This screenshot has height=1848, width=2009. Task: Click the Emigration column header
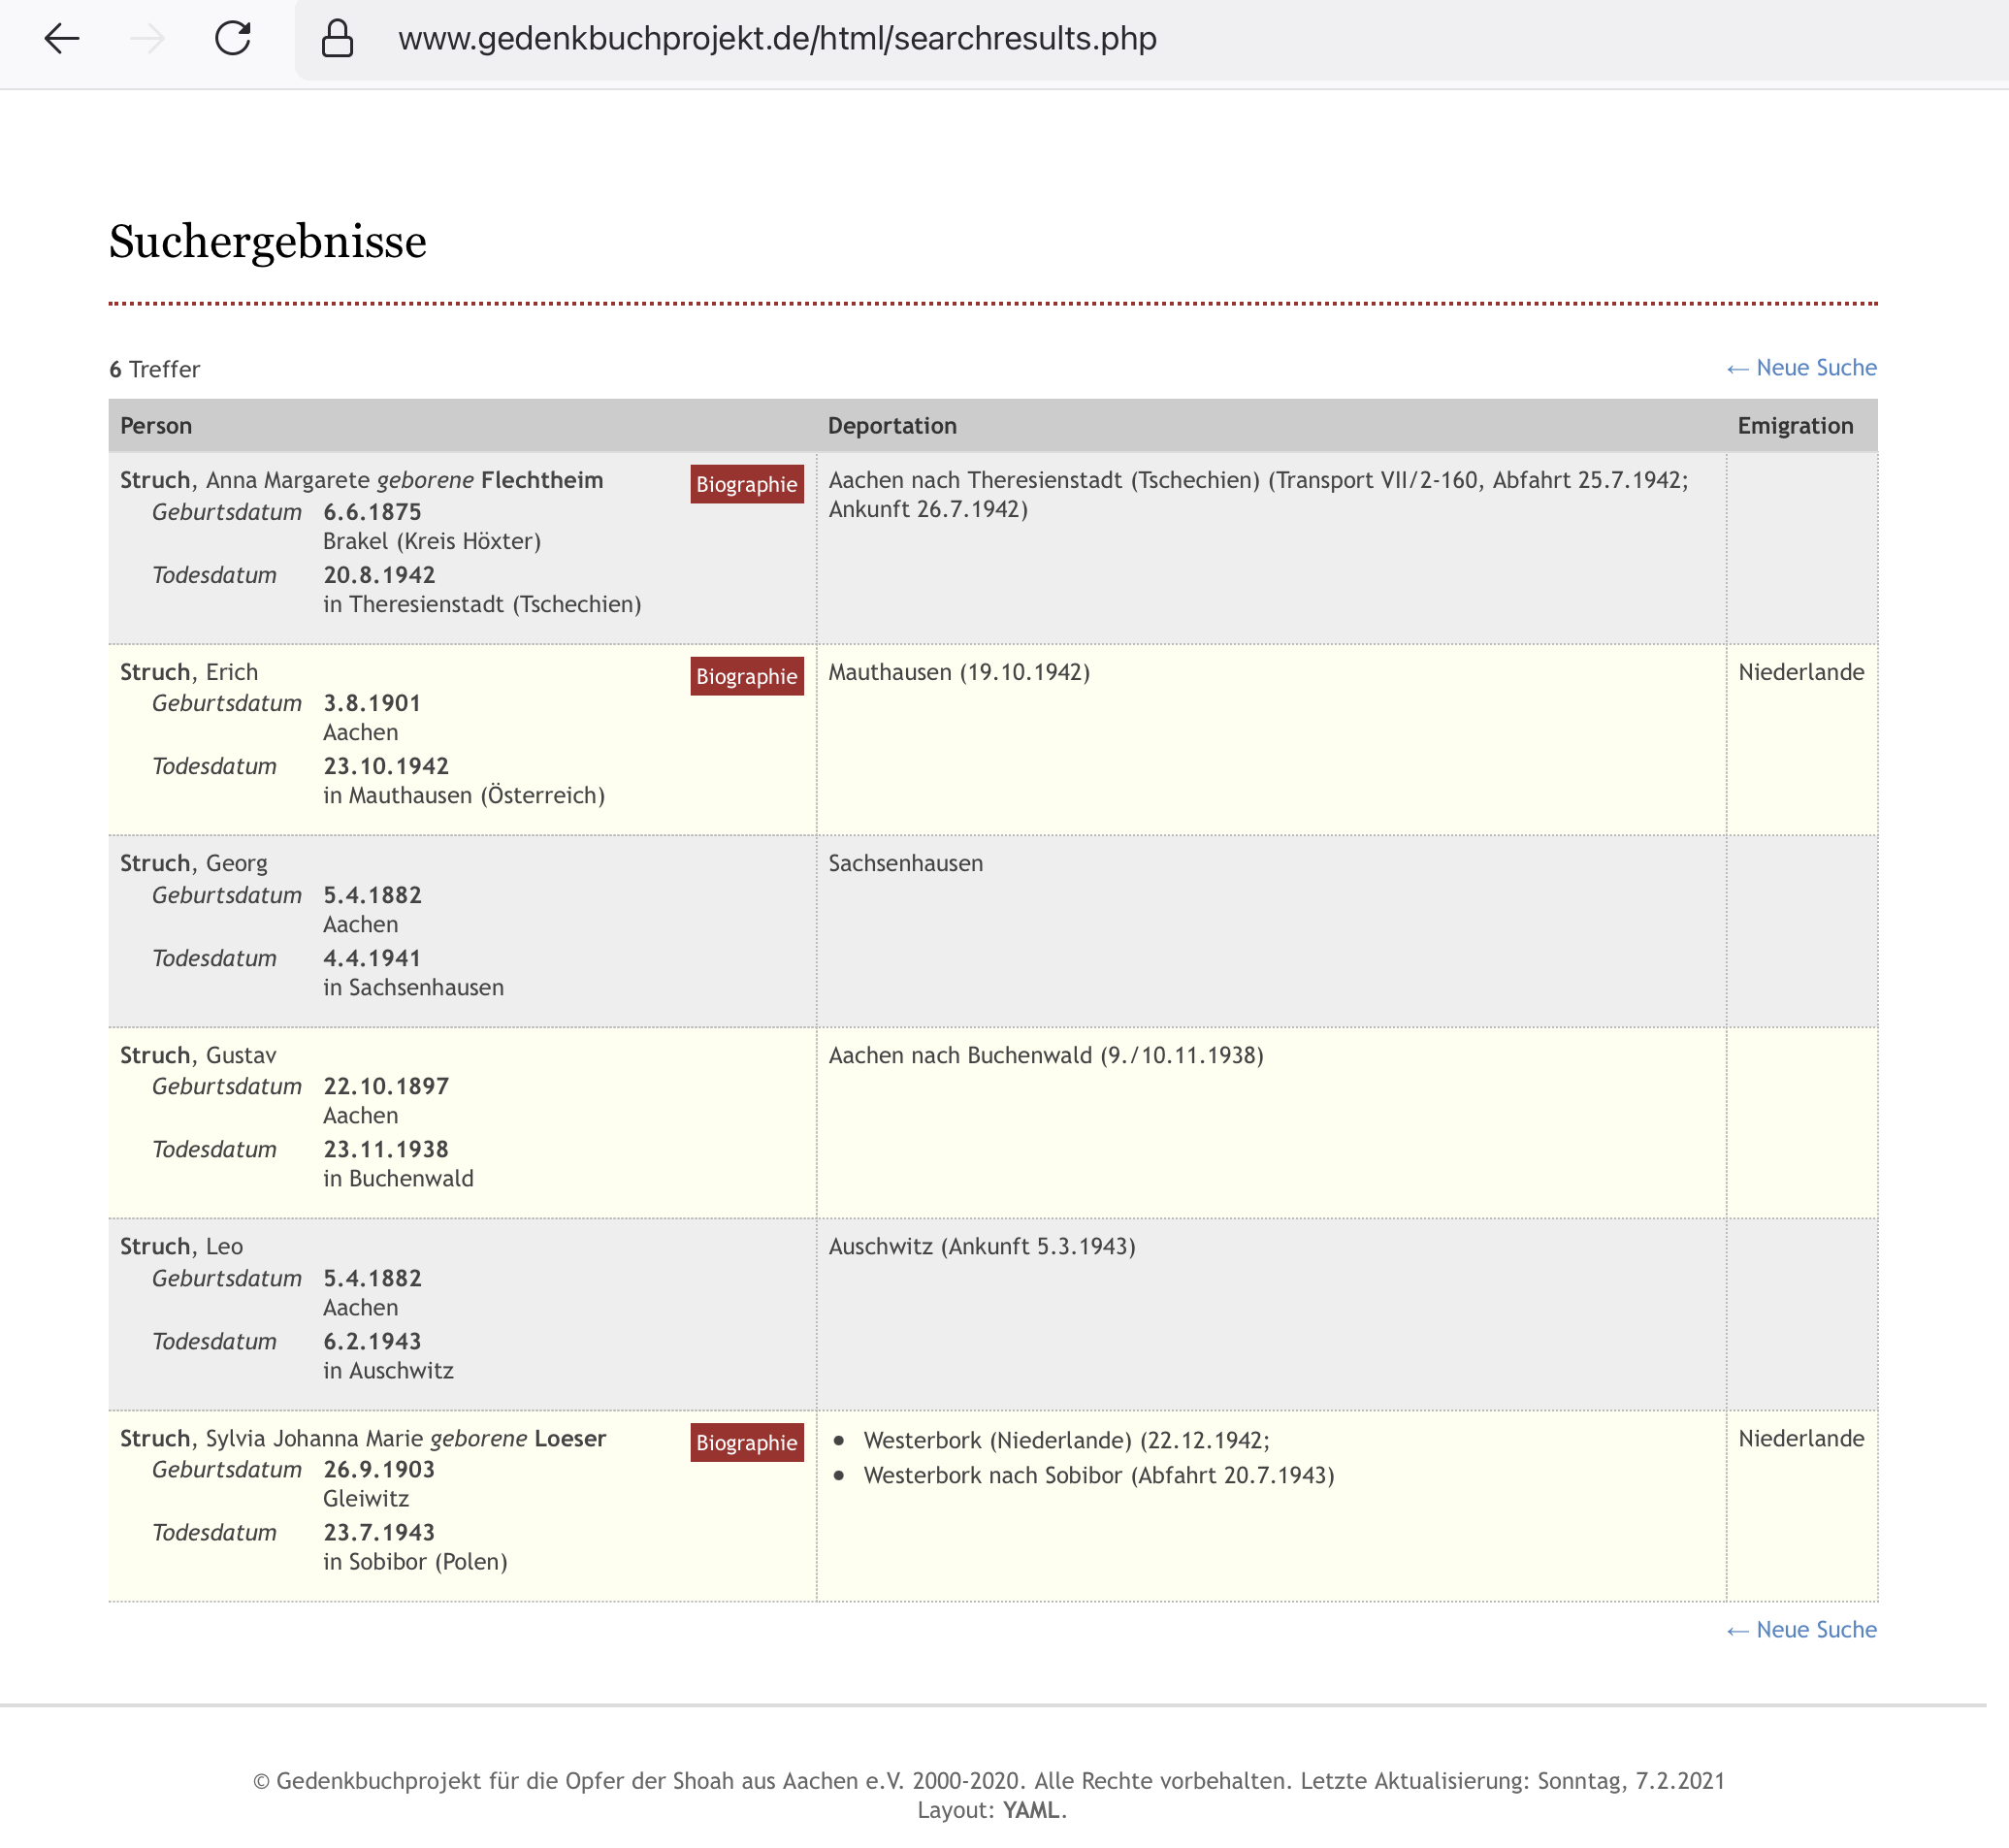click(x=1794, y=426)
